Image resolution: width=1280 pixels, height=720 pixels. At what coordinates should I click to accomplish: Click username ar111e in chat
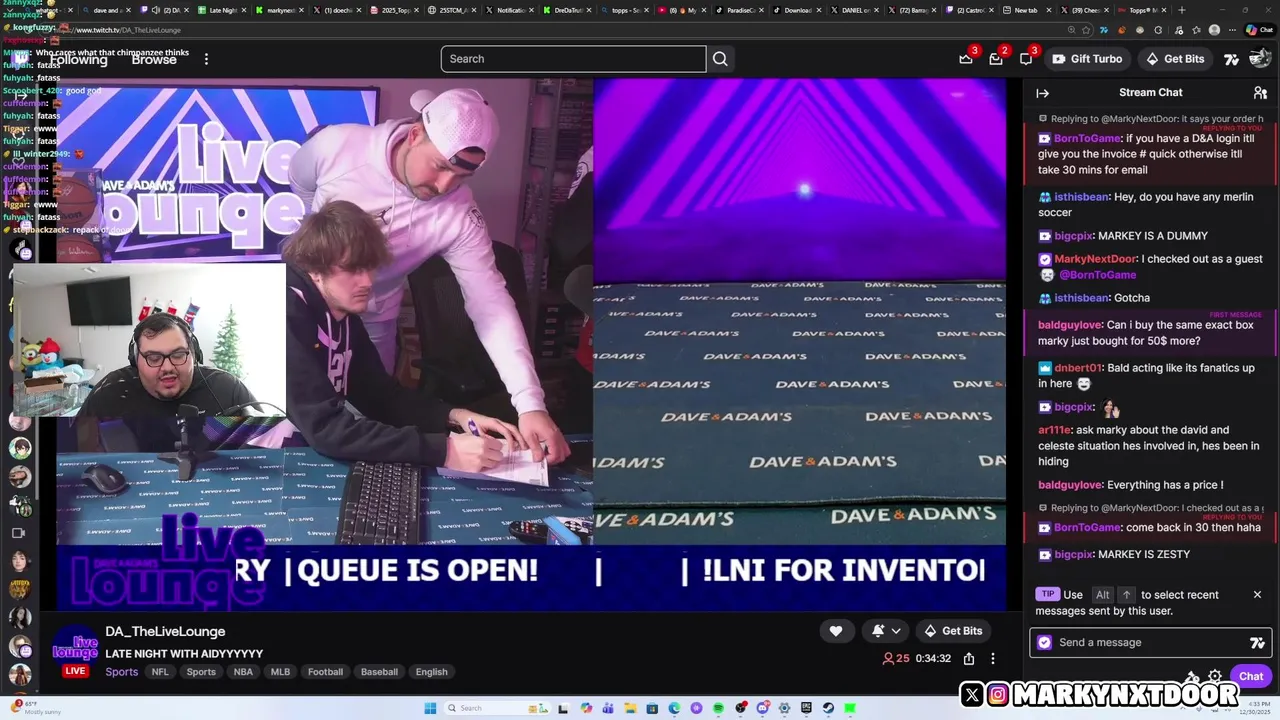pyautogui.click(x=1054, y=430)
